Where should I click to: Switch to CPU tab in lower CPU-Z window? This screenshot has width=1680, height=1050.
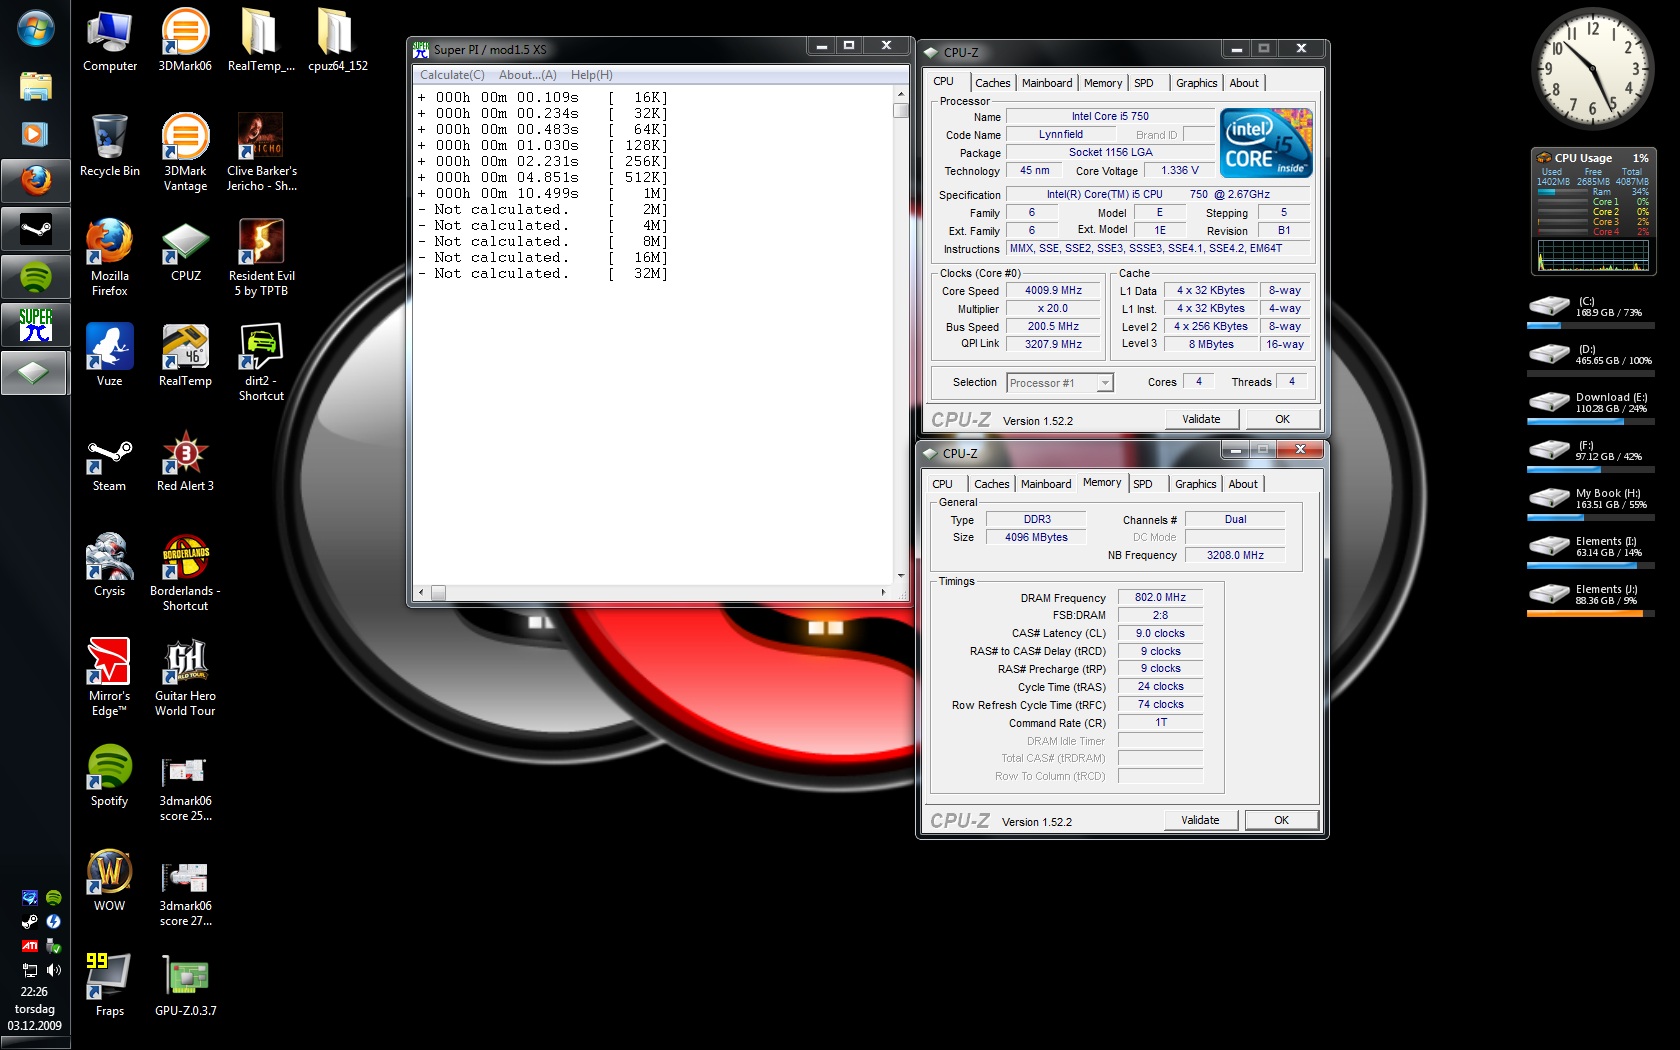(x=942, y=484)
